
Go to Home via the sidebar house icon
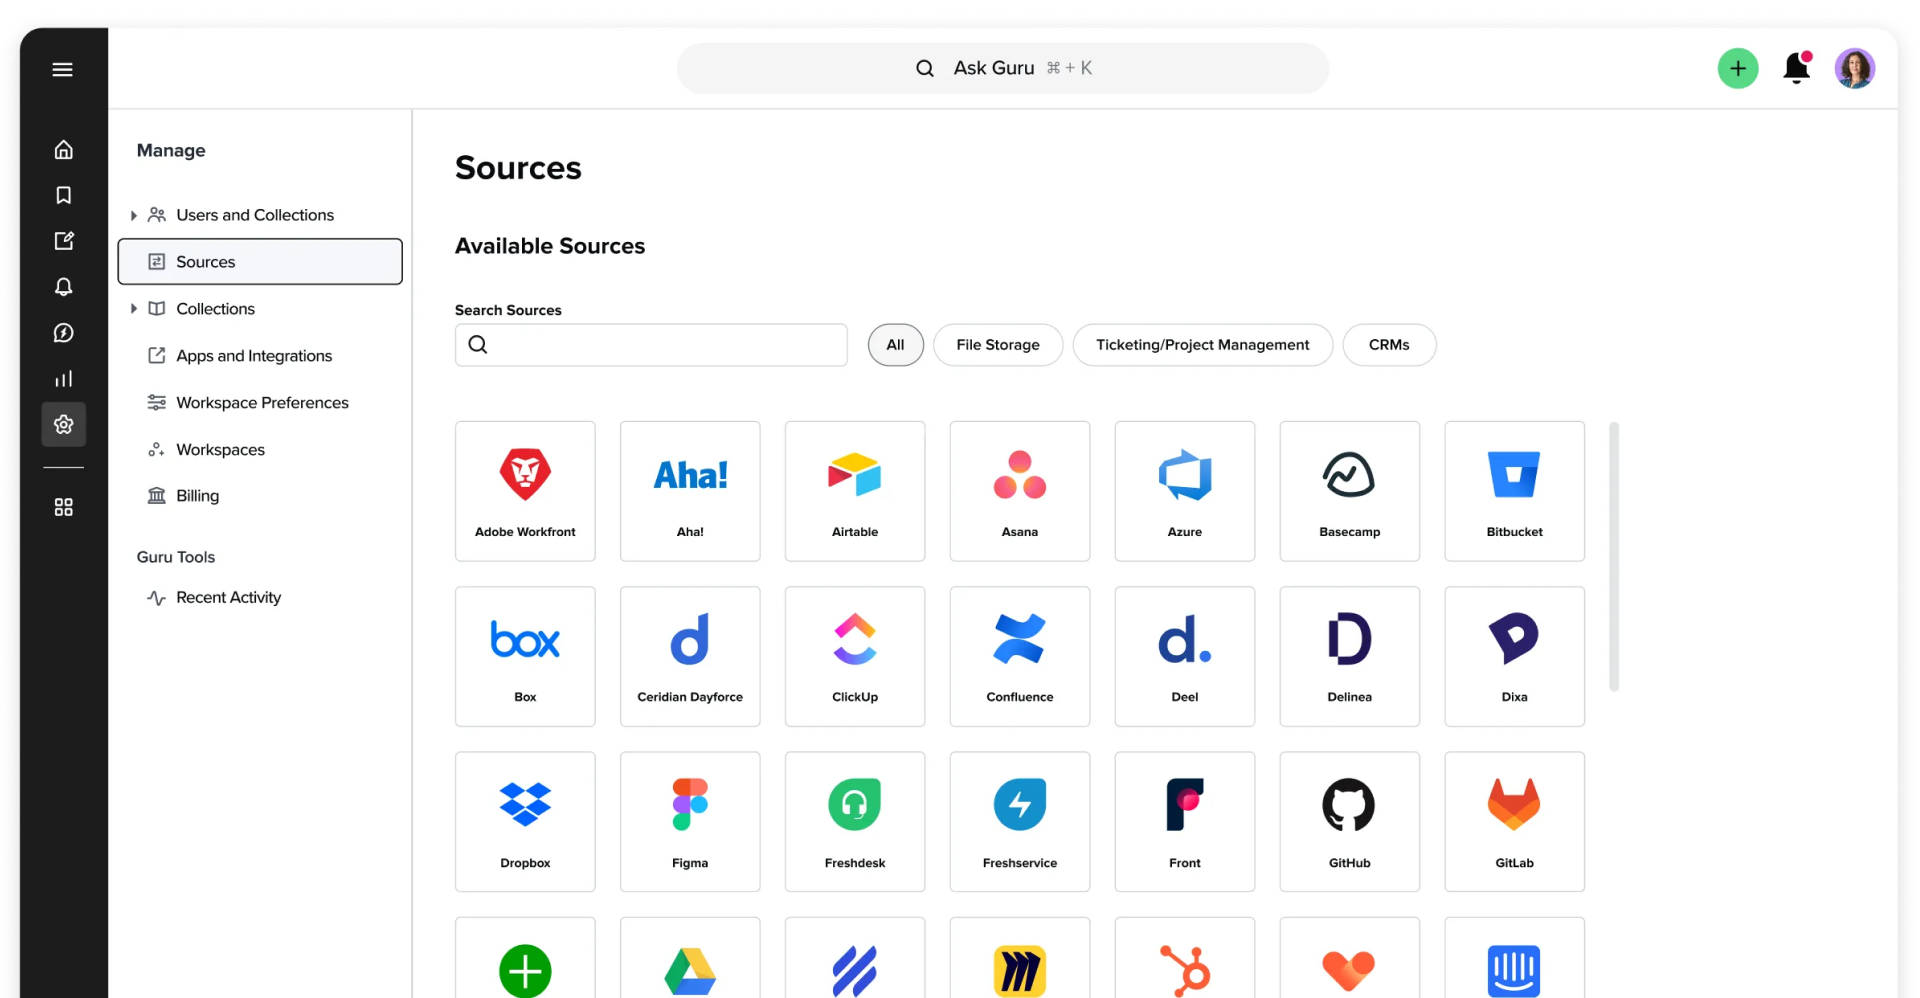[x=63, y=150]
